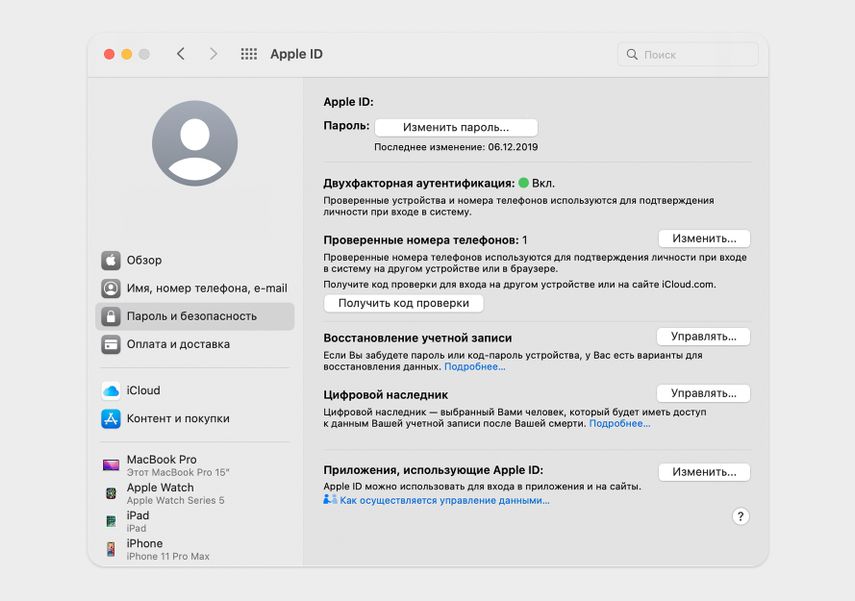Select Пароль и безопасность label
The height and width of the screenshot is (601, 855).
click(192, 316)
